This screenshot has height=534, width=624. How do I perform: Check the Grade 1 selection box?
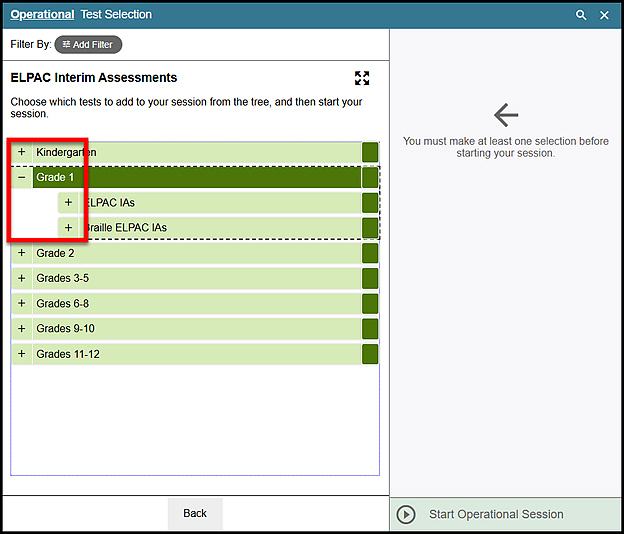click(370, 177)
